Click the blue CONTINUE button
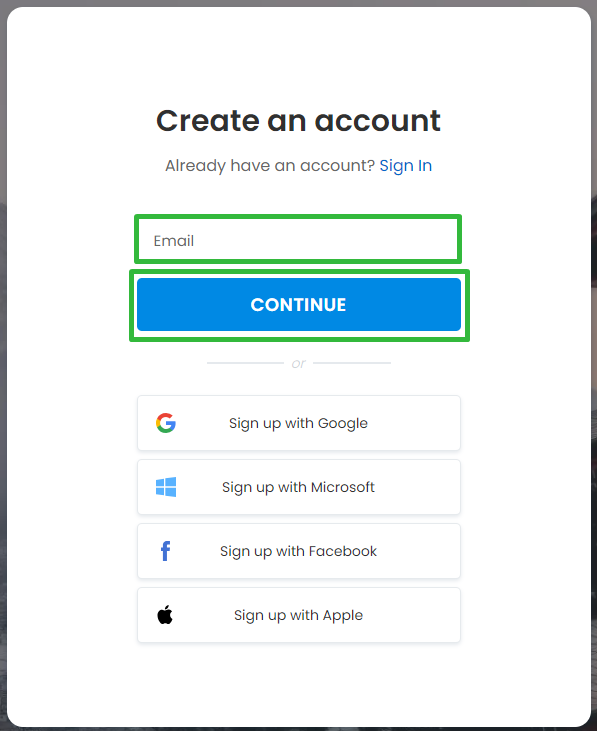 tap(299, 304)
